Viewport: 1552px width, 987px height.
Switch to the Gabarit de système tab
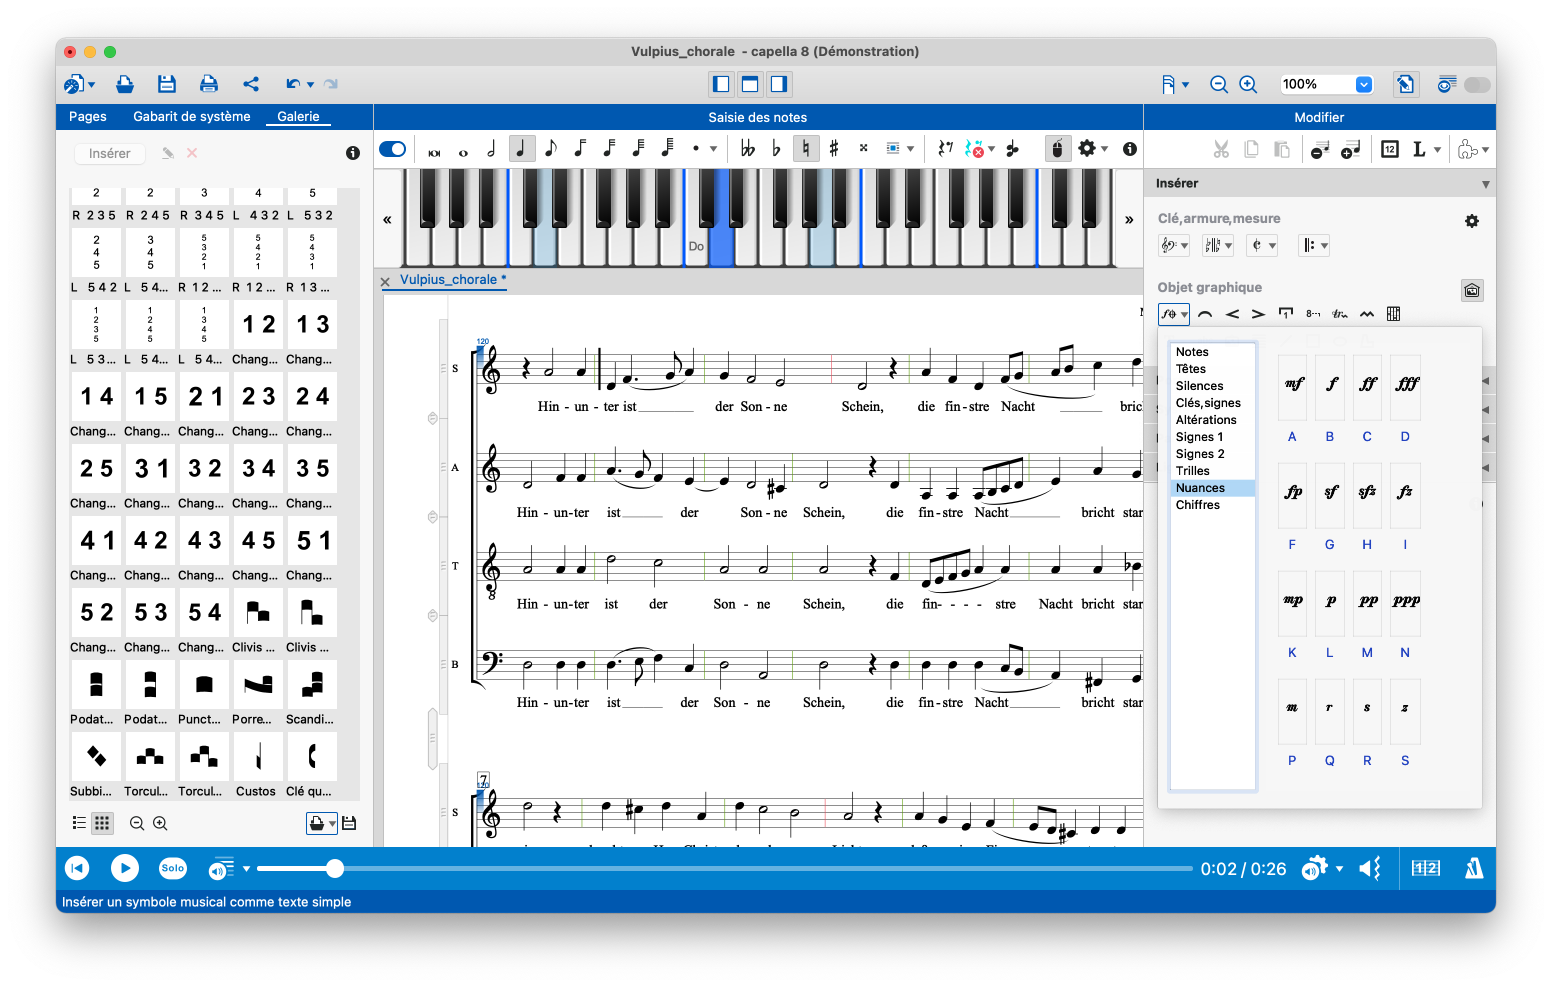point(192,117)
